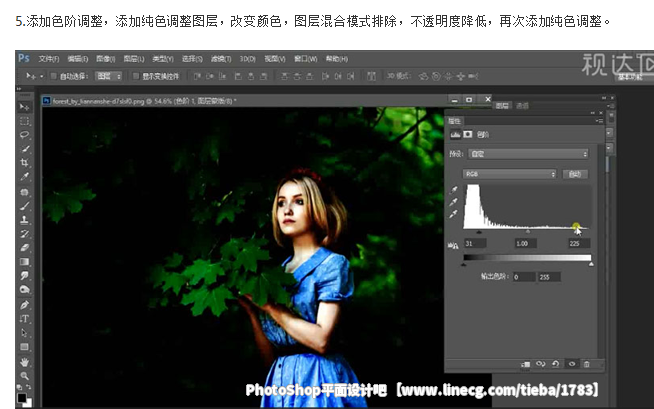Select the Rectangular Marquee tool
This screenshot has width=654, height=409.
coord(25,121)
